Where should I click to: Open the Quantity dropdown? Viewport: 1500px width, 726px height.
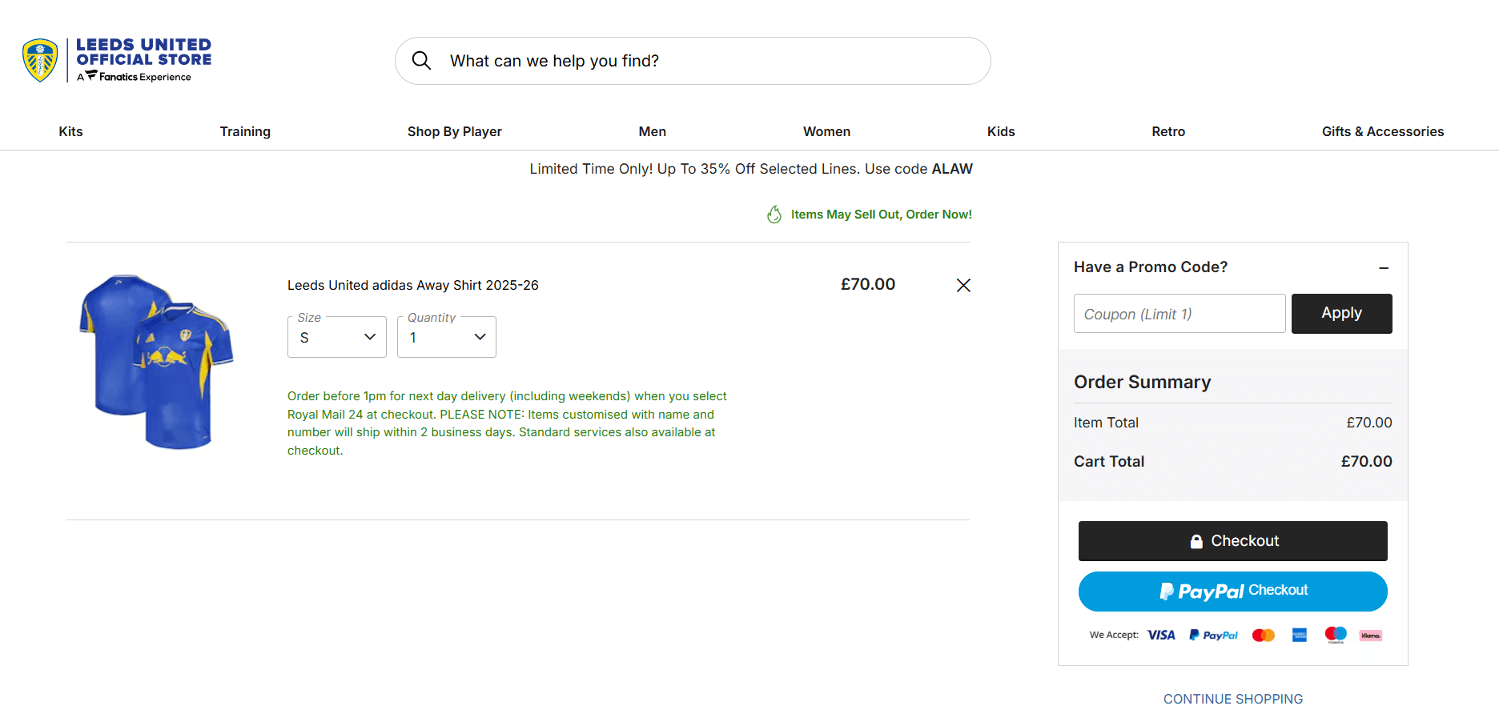tap(446, 337)
